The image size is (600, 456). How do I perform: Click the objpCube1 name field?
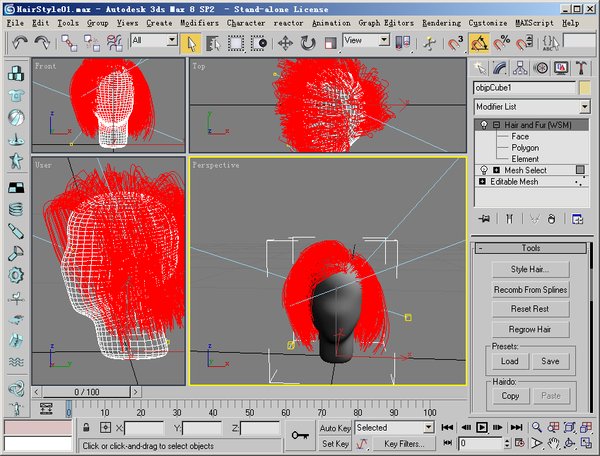click(524, 87)
